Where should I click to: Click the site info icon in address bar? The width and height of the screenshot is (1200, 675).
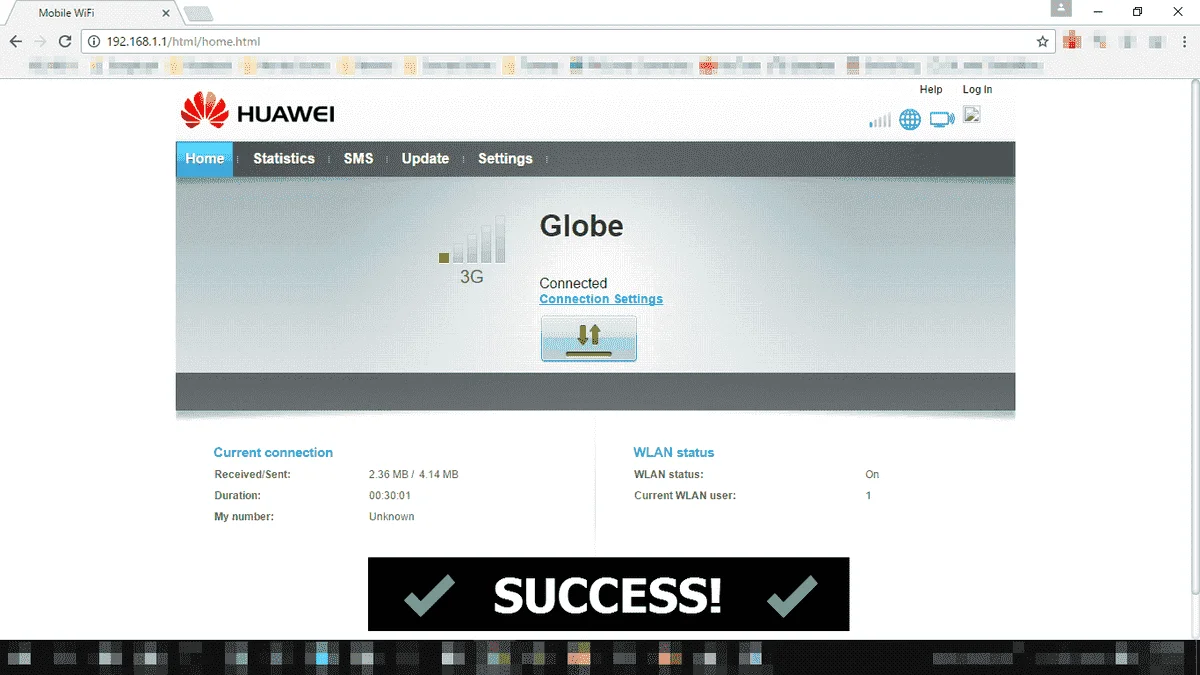coord(94,42)
